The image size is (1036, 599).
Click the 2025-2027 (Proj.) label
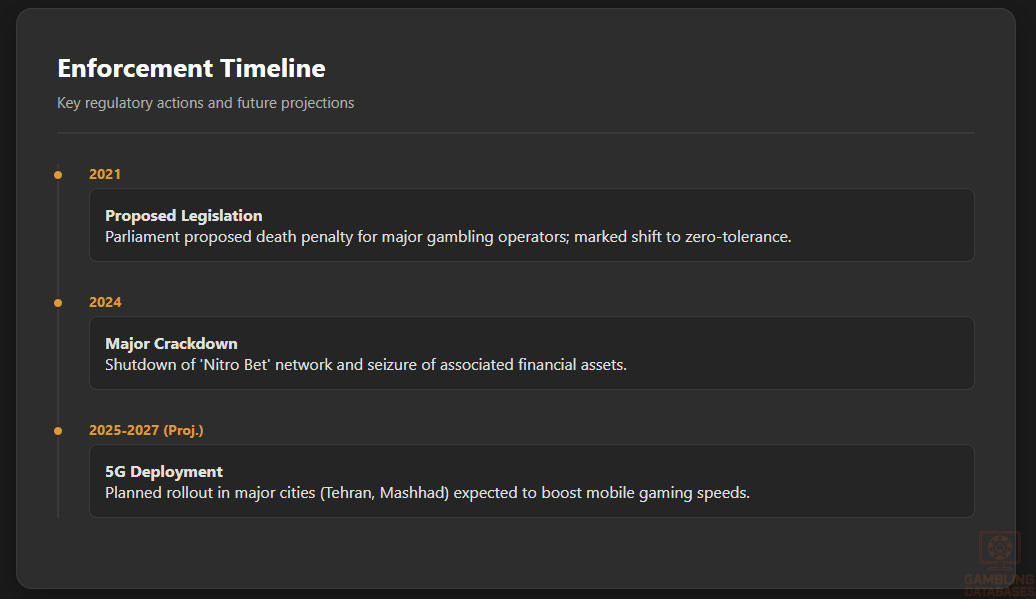tap(146, 430)
